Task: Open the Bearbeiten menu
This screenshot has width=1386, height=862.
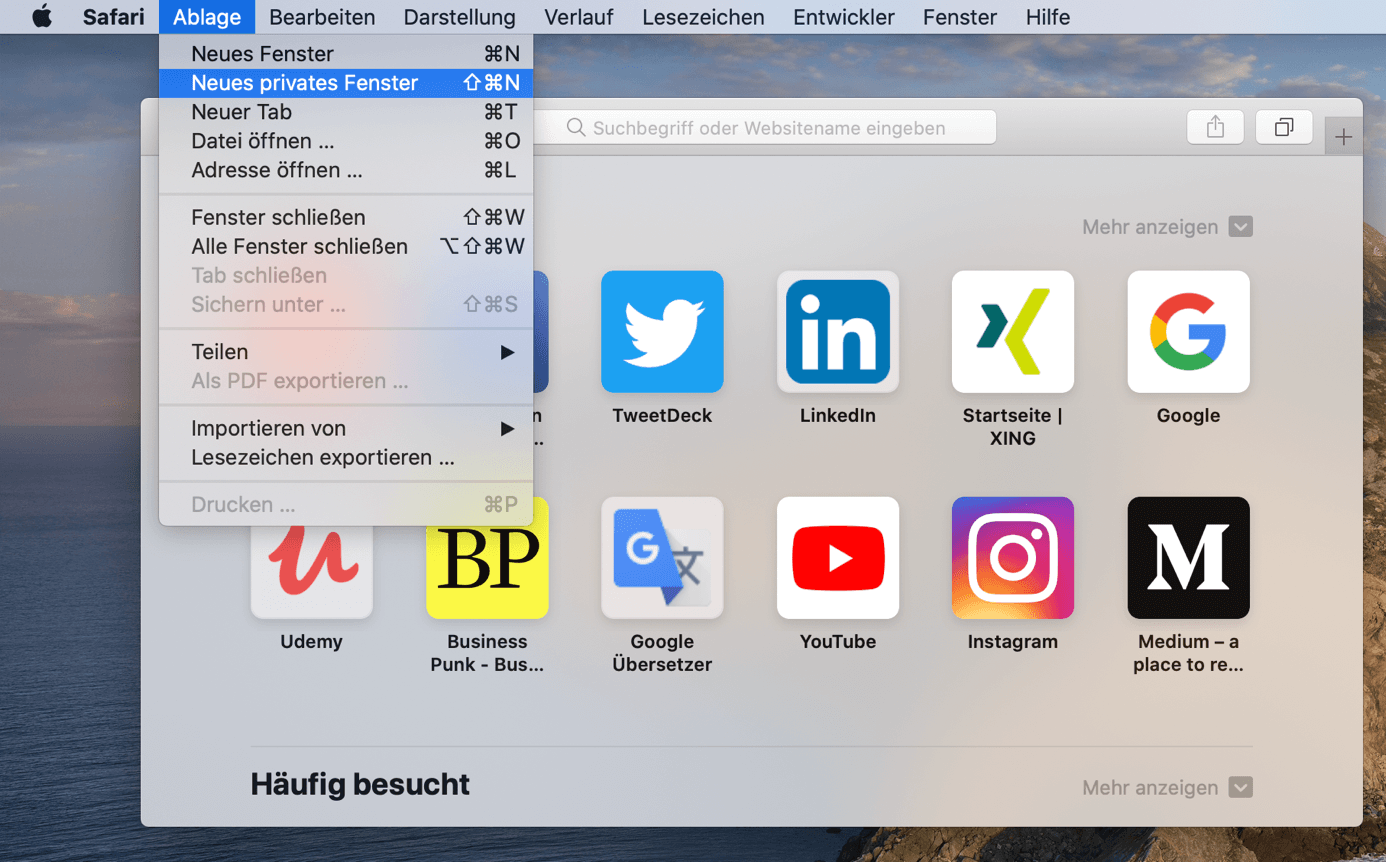Action: point(322,17)
